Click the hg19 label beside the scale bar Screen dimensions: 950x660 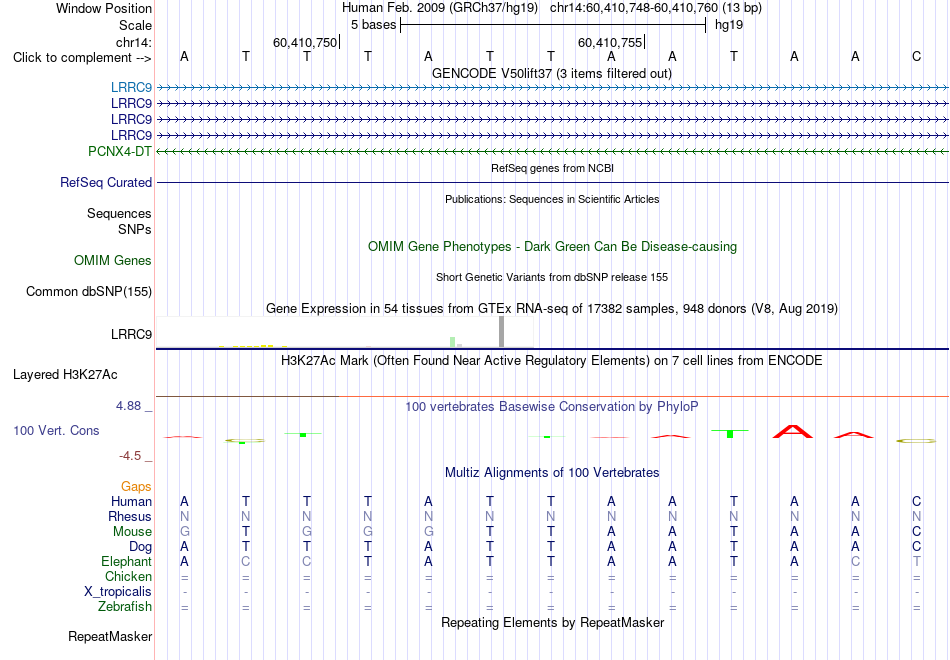(729, 25)
